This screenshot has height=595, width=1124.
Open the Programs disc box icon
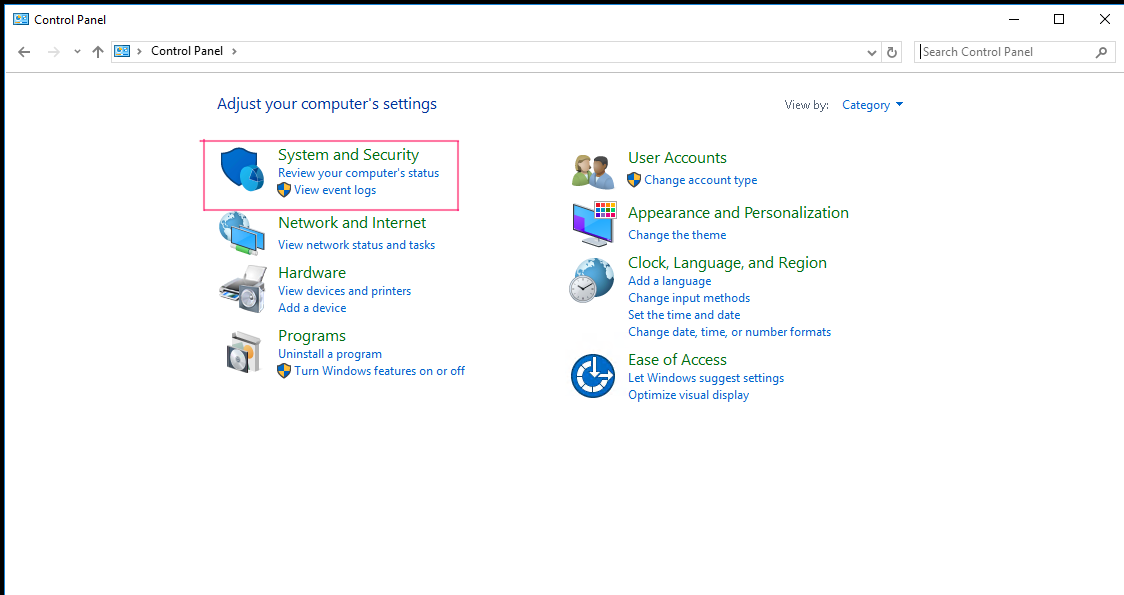pyautogui.click(x=244, y=352)
